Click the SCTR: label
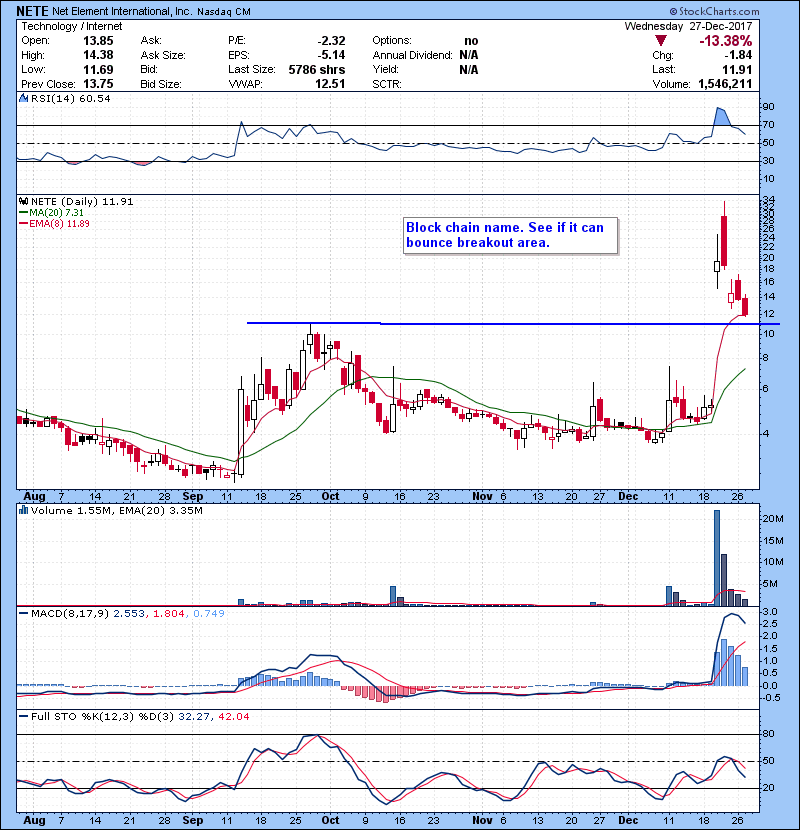The height and width of the screenshot is (830, 800). pyautogui.click(x=386, y=84)
